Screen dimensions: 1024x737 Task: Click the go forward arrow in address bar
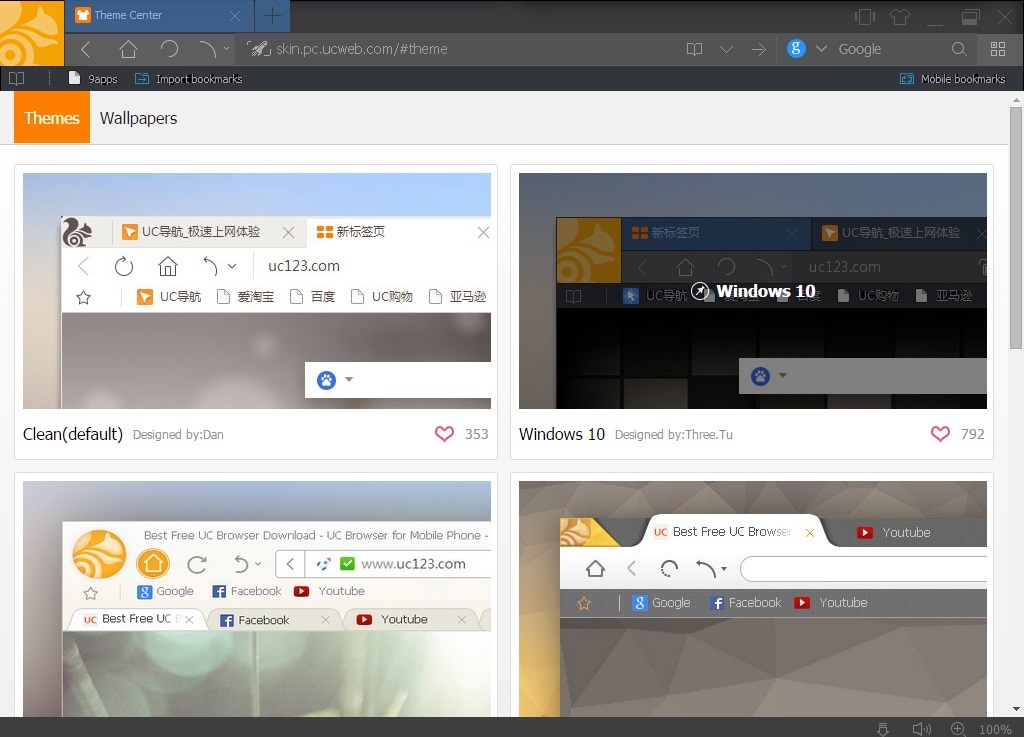758,49
